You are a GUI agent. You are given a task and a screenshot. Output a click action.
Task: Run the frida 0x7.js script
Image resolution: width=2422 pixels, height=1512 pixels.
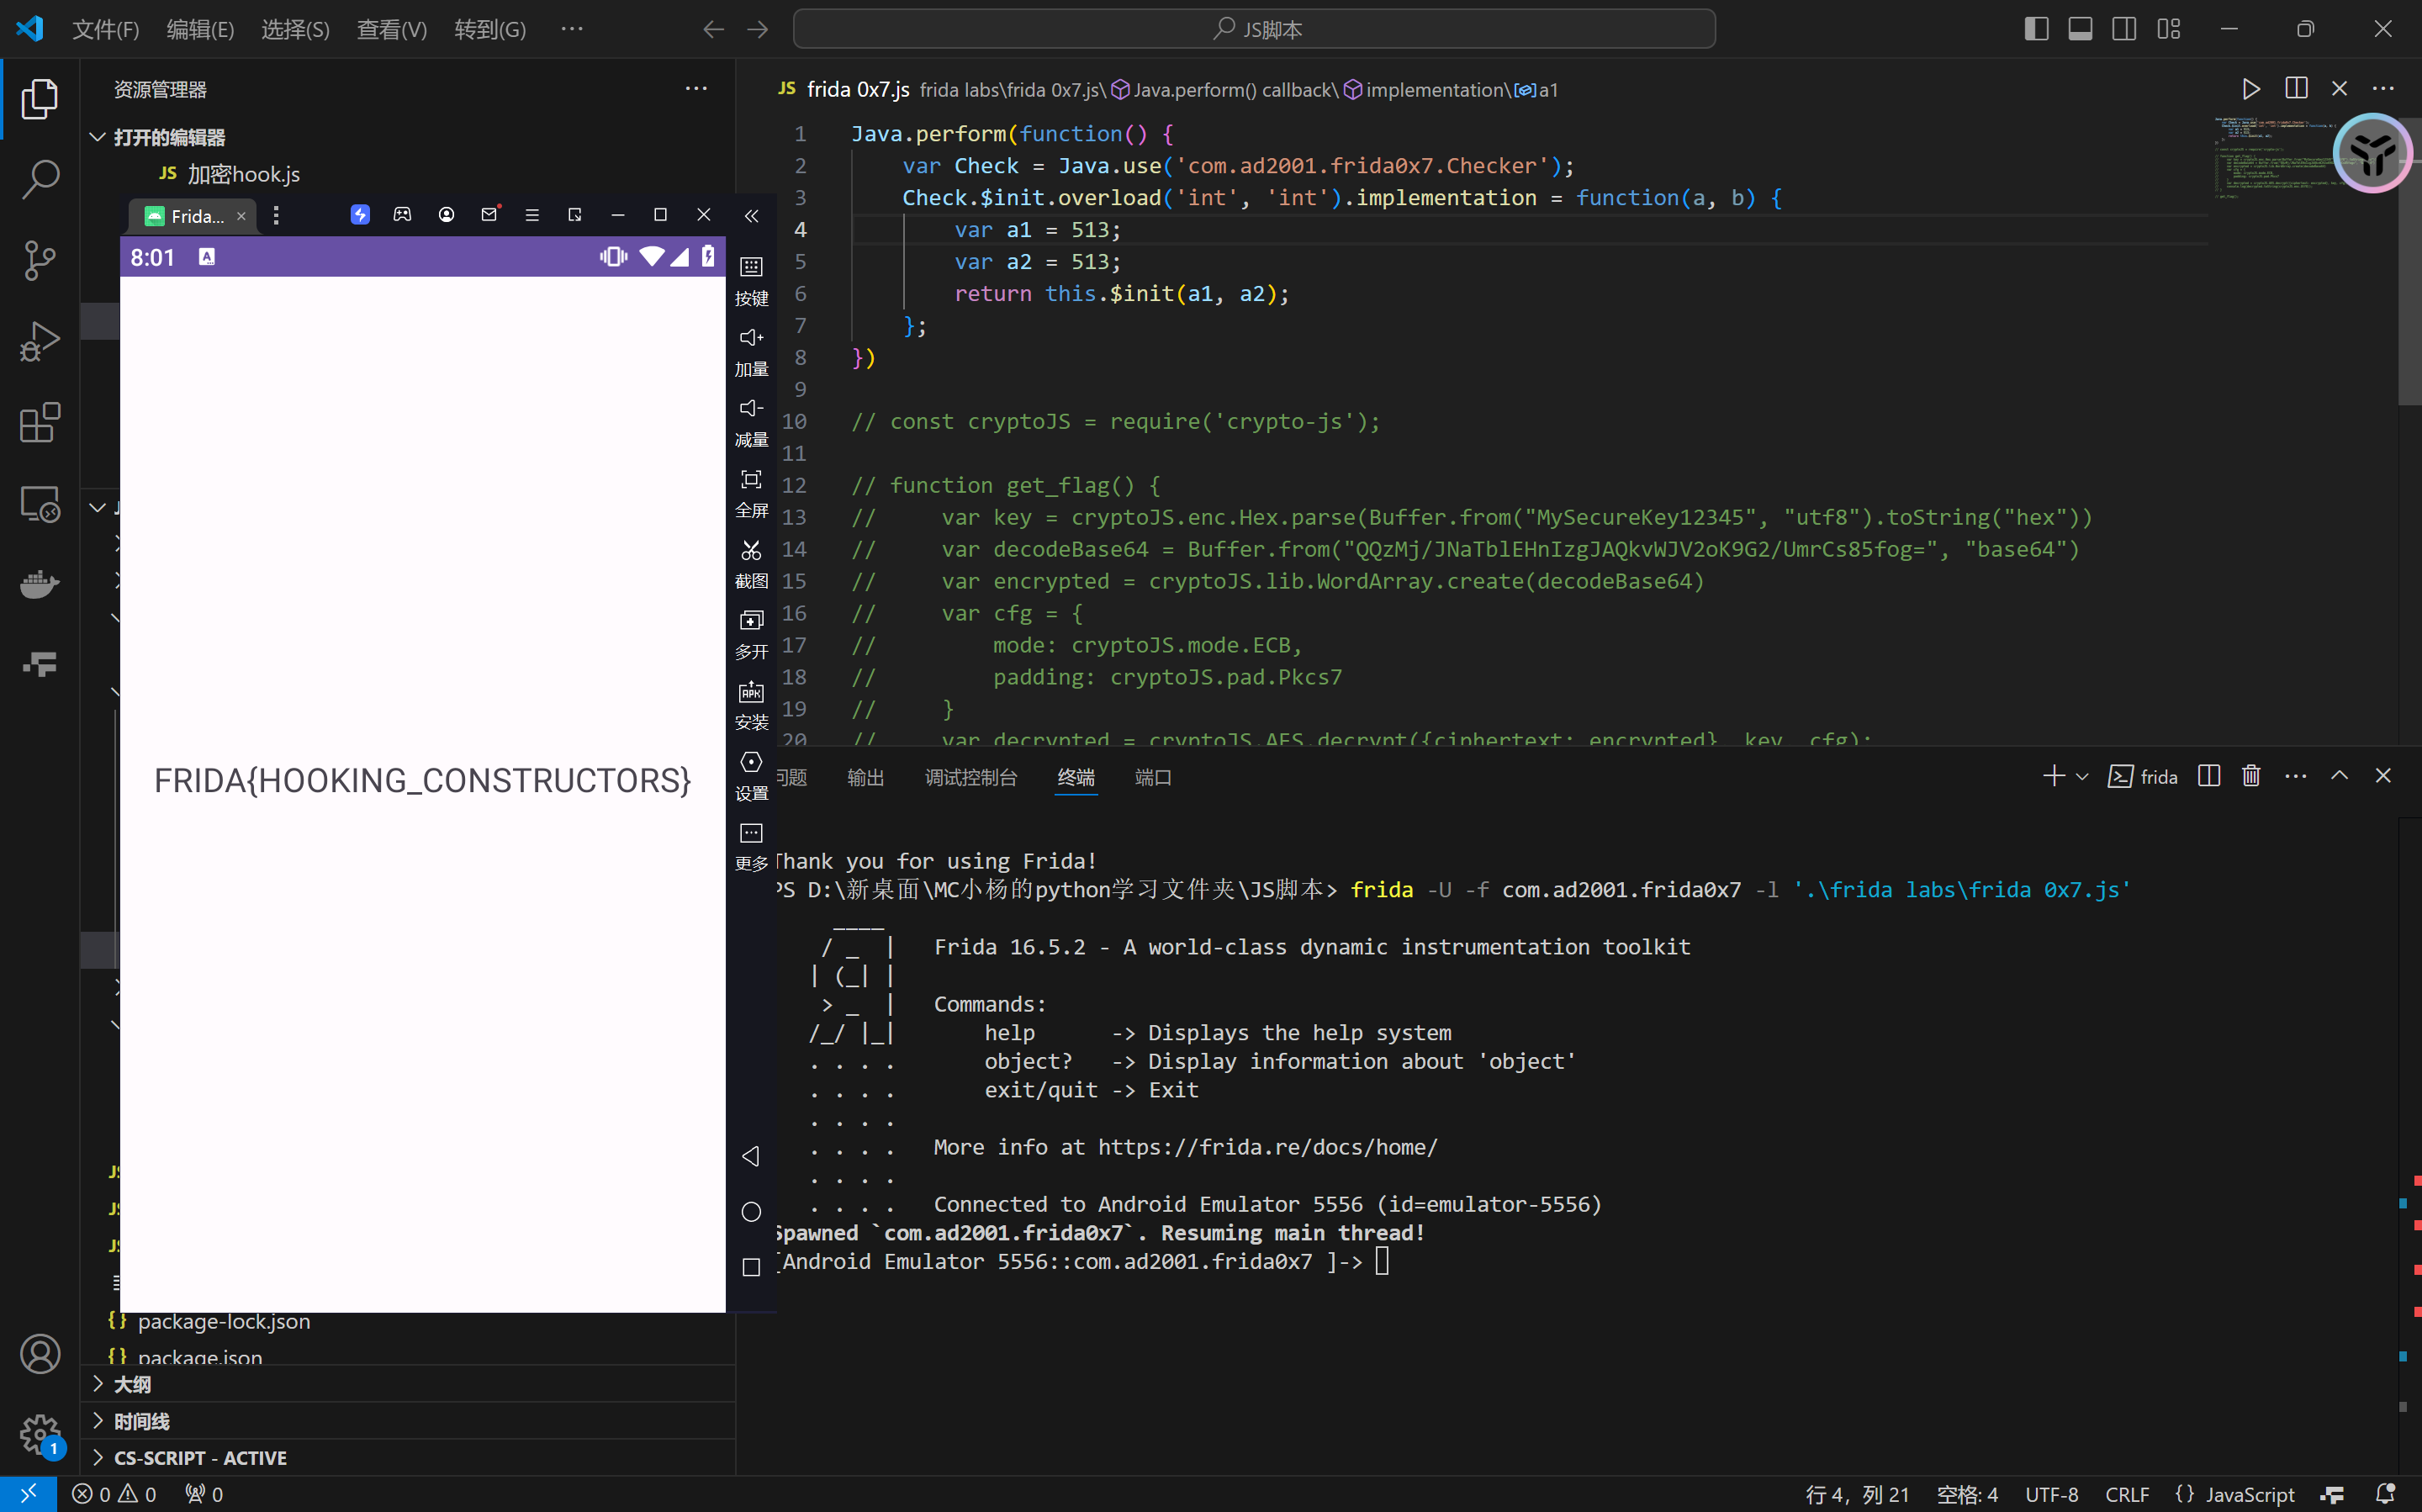(x=2250, y=89)
